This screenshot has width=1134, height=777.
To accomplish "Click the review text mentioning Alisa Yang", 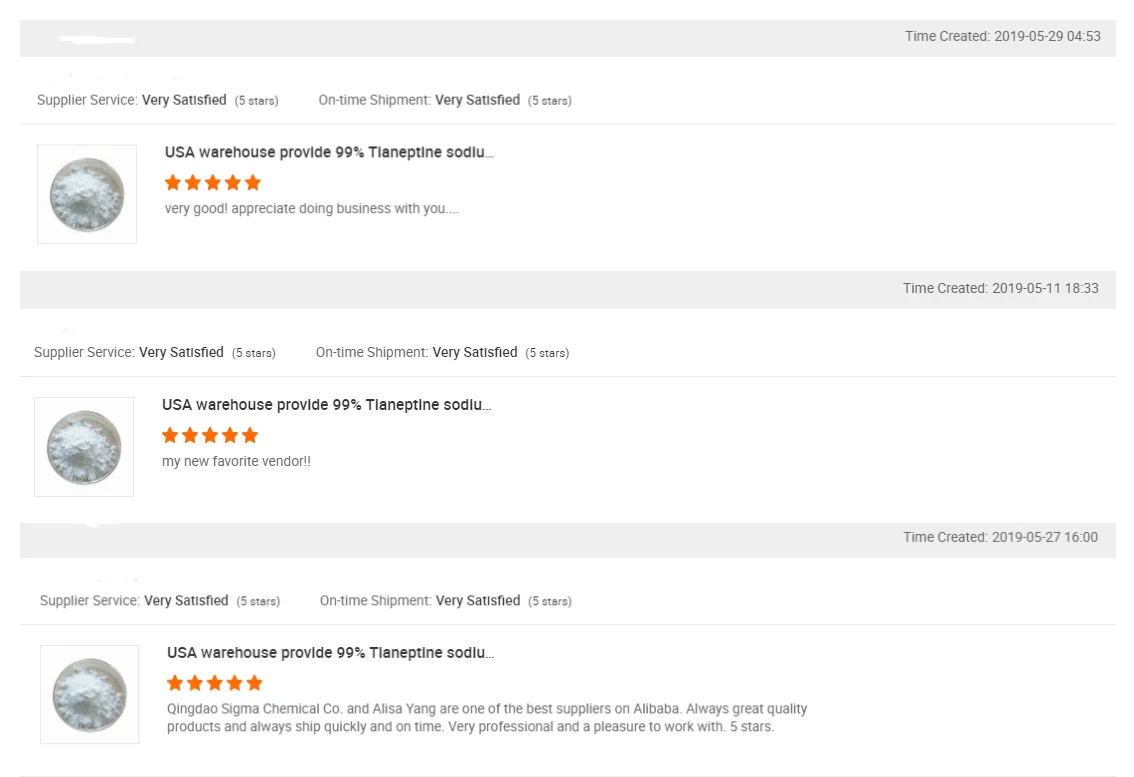I will coord(487,717).
